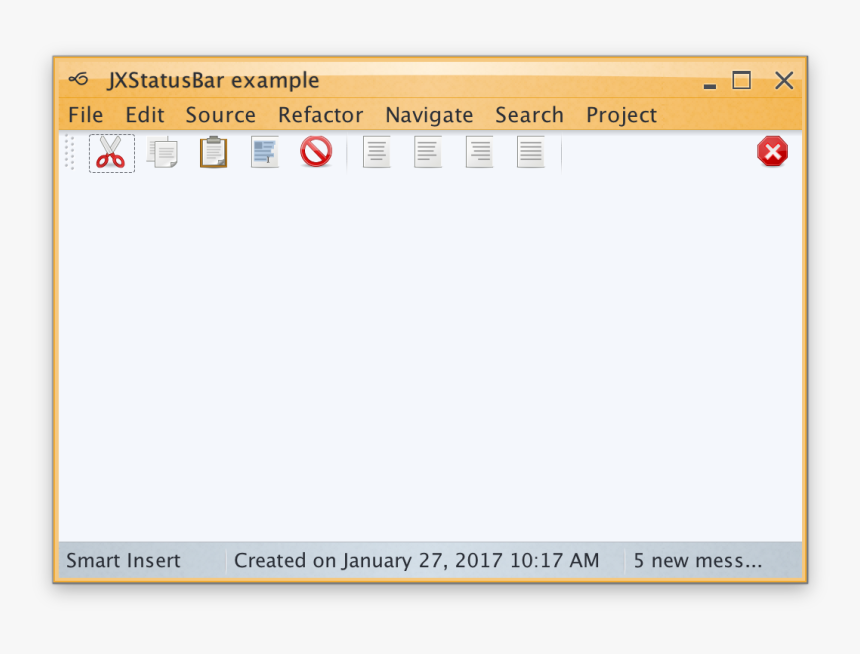
Task: Open the Refactor menu
Action: (x=320, y=115)
